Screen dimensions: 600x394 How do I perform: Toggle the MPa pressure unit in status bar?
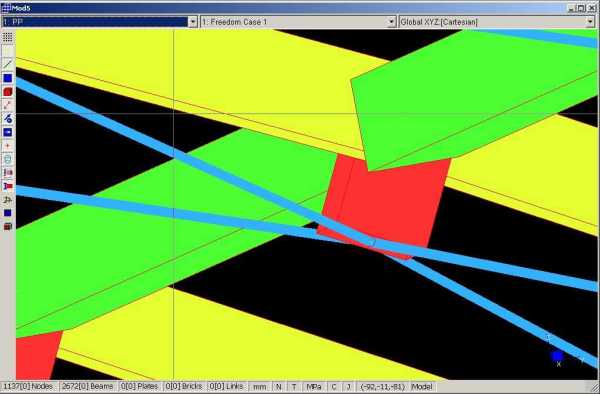[314, 387]
